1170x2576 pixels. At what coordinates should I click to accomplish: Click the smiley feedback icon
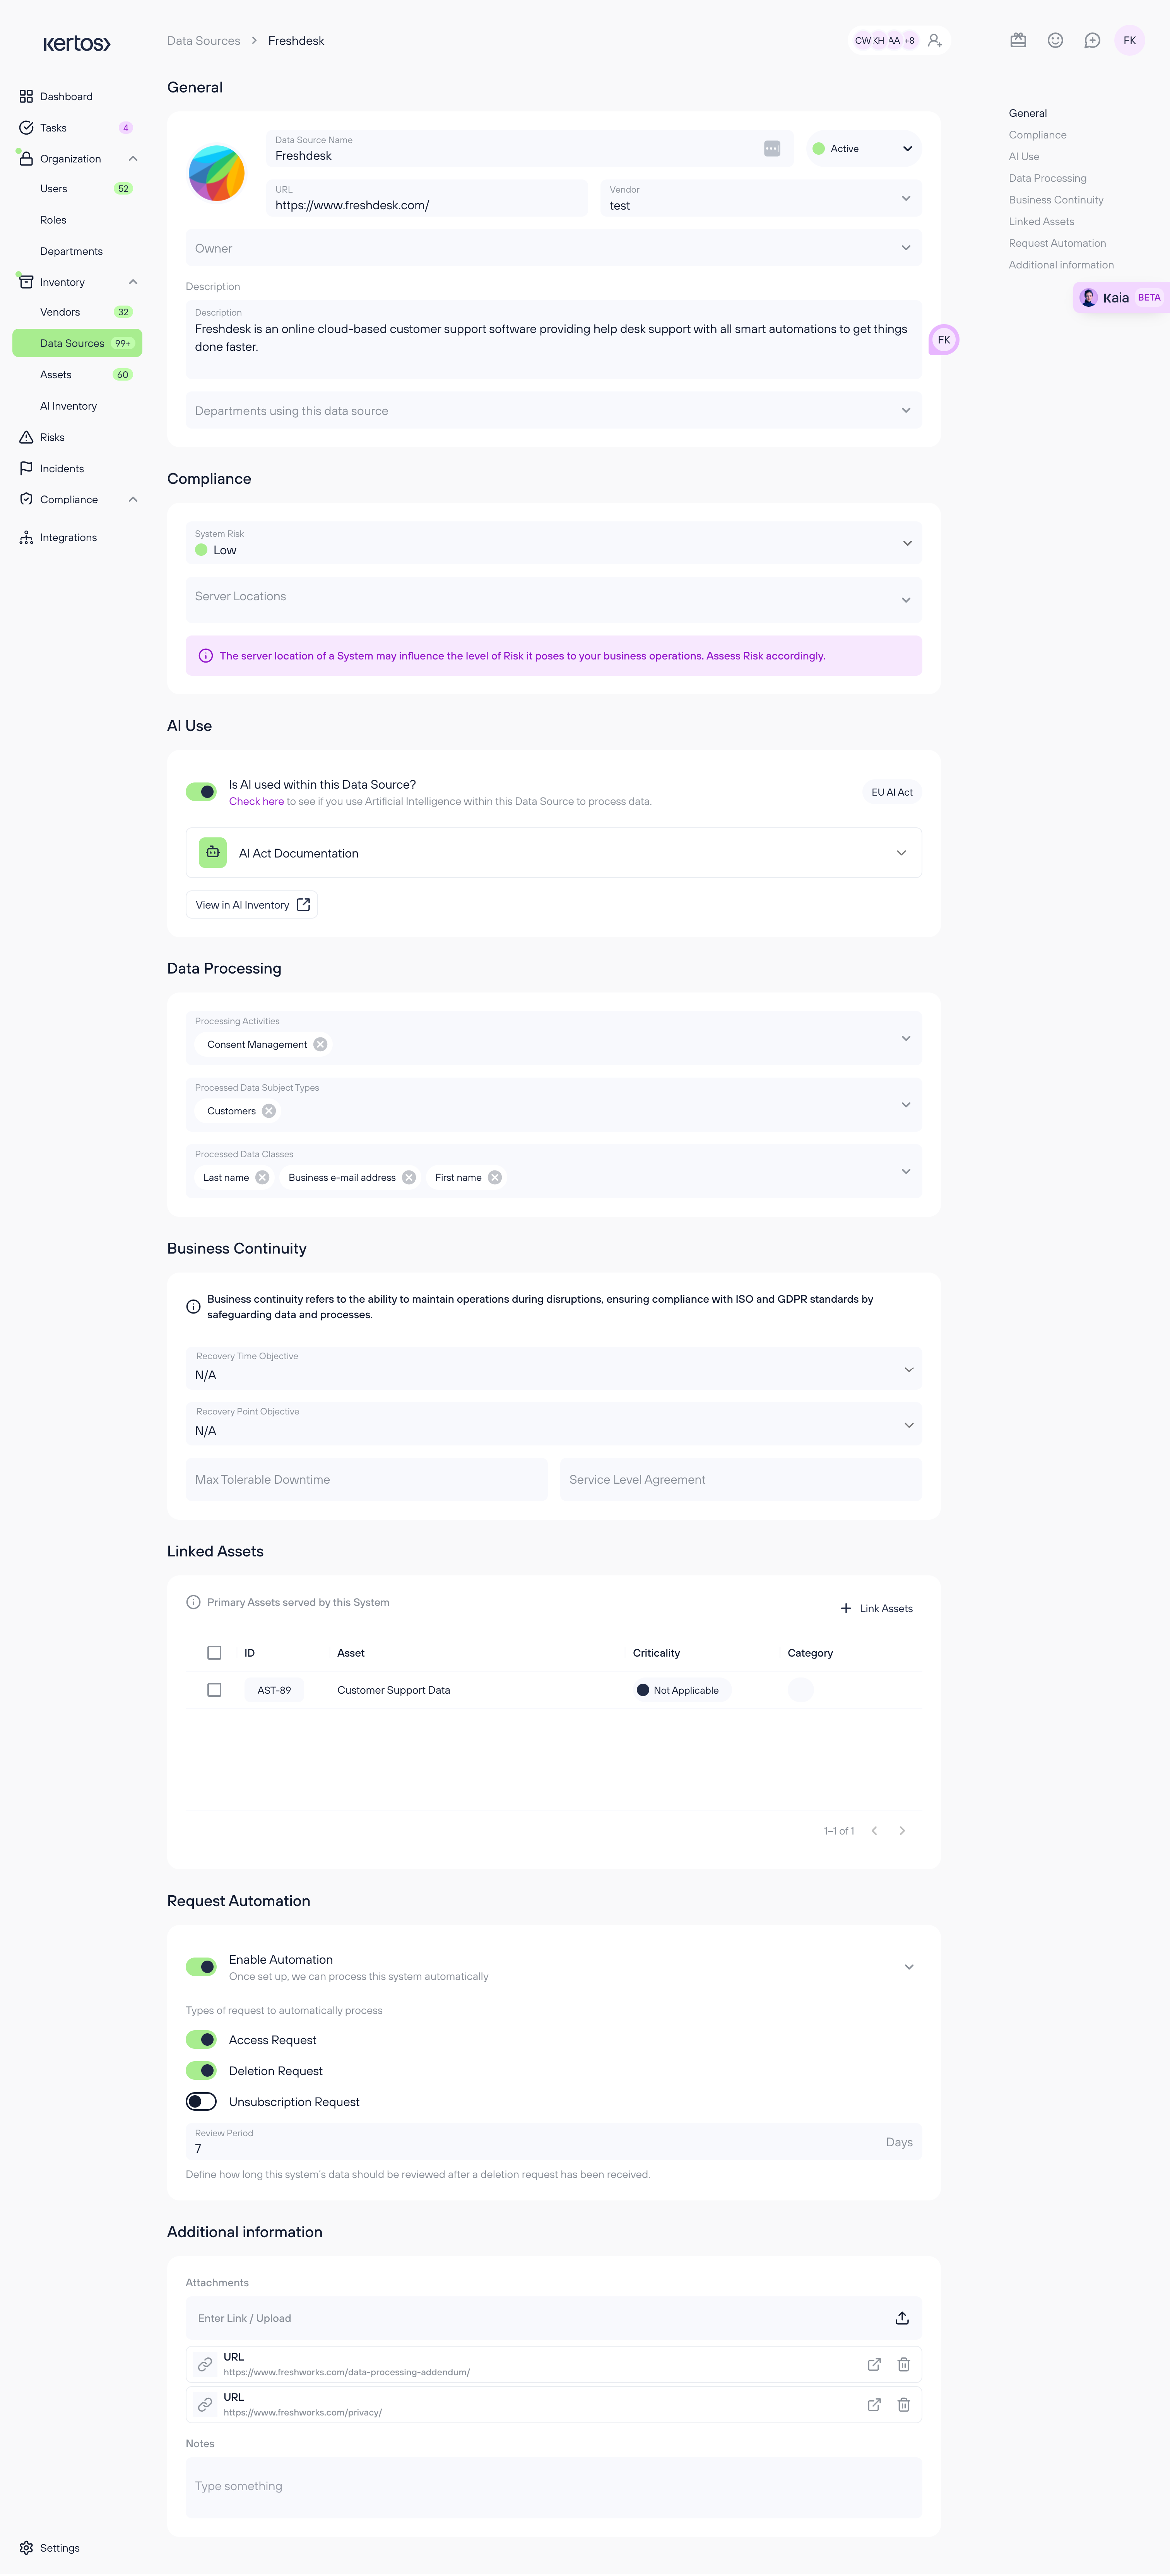pyautogui.click(x=1055, y=41)
